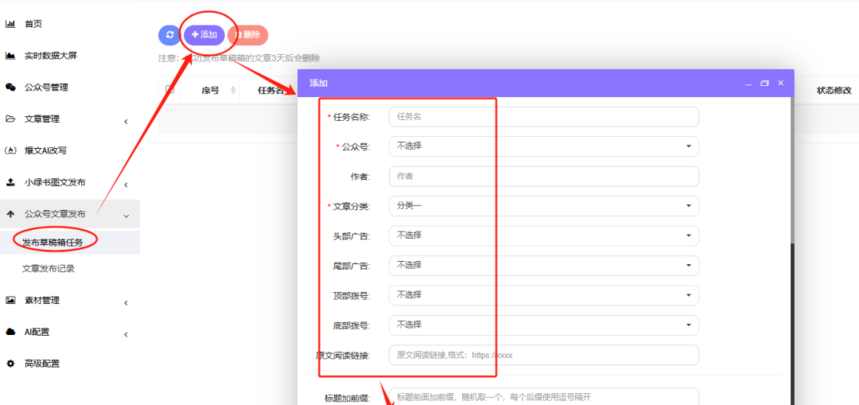Click the AI配置 cloud icon
The height and width of the screenshot is (405, 859).
(10, 332)
